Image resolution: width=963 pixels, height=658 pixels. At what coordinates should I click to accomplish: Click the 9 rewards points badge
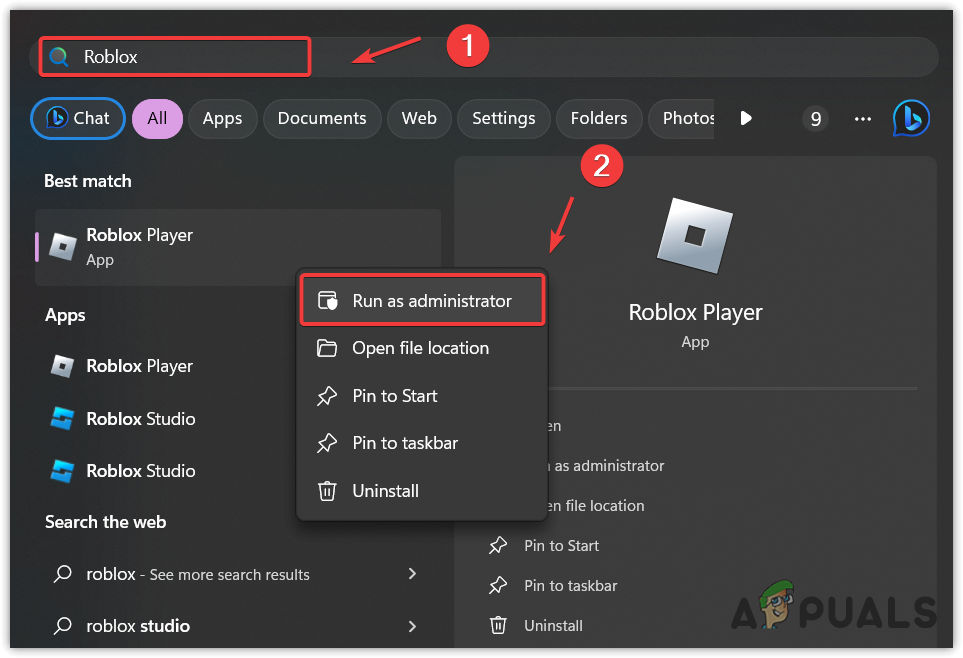[816, 118]
